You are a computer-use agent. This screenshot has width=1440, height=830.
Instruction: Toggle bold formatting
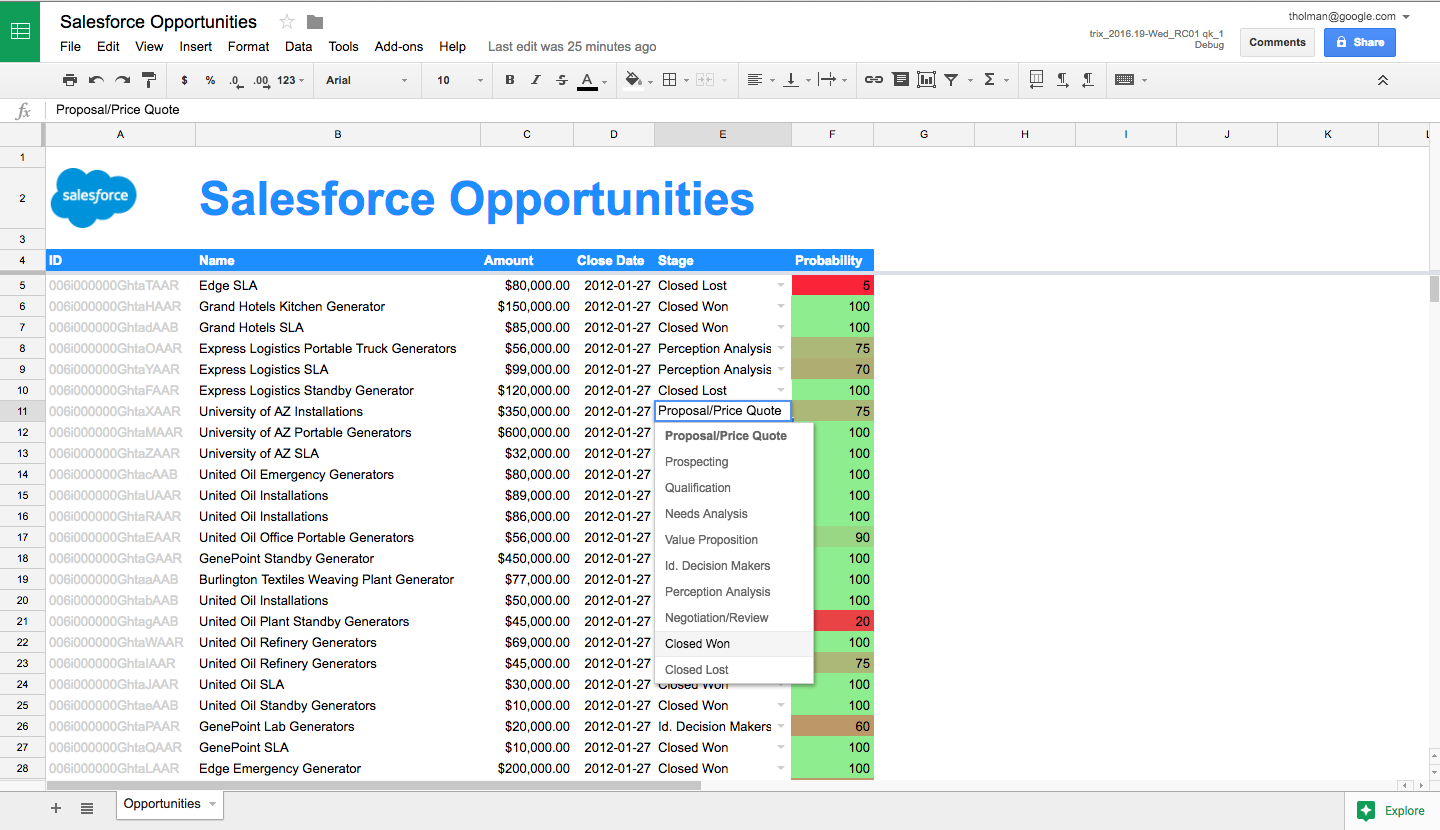[510, 80]
